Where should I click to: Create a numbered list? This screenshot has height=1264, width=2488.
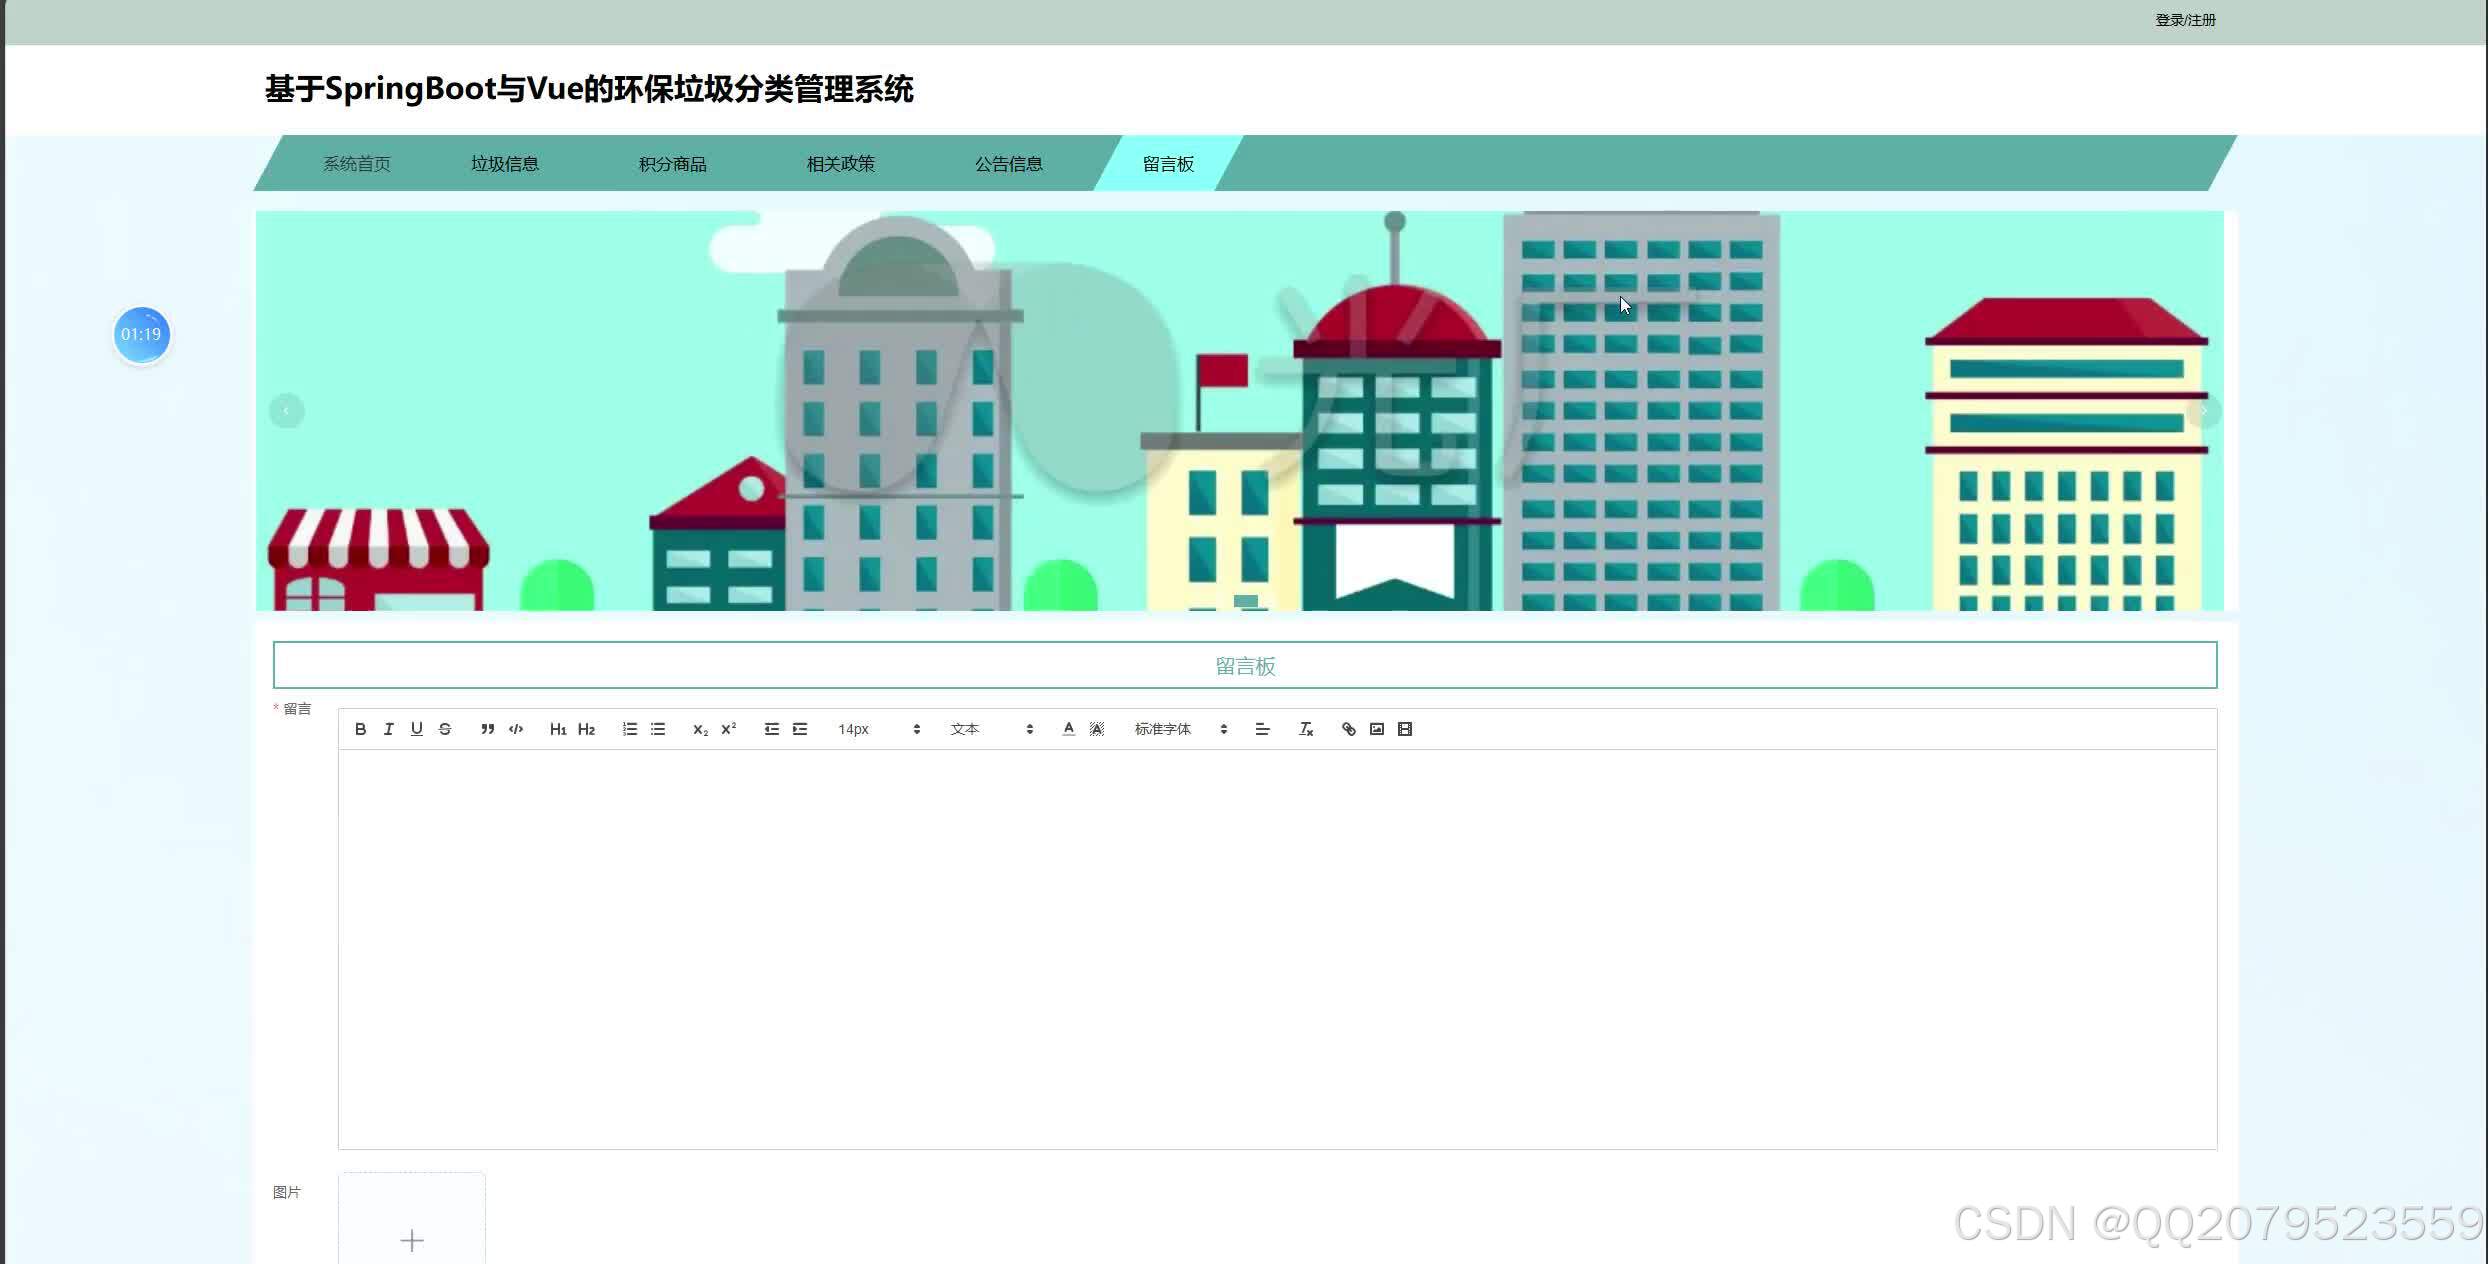[629, 729]
